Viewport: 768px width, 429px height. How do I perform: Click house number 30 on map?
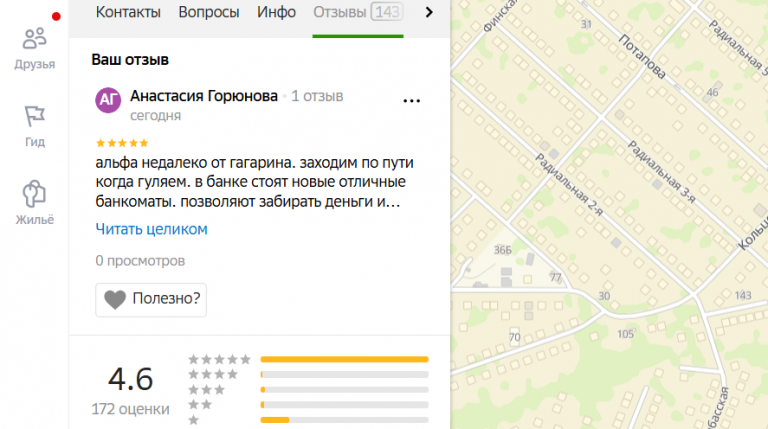point(604,296)
